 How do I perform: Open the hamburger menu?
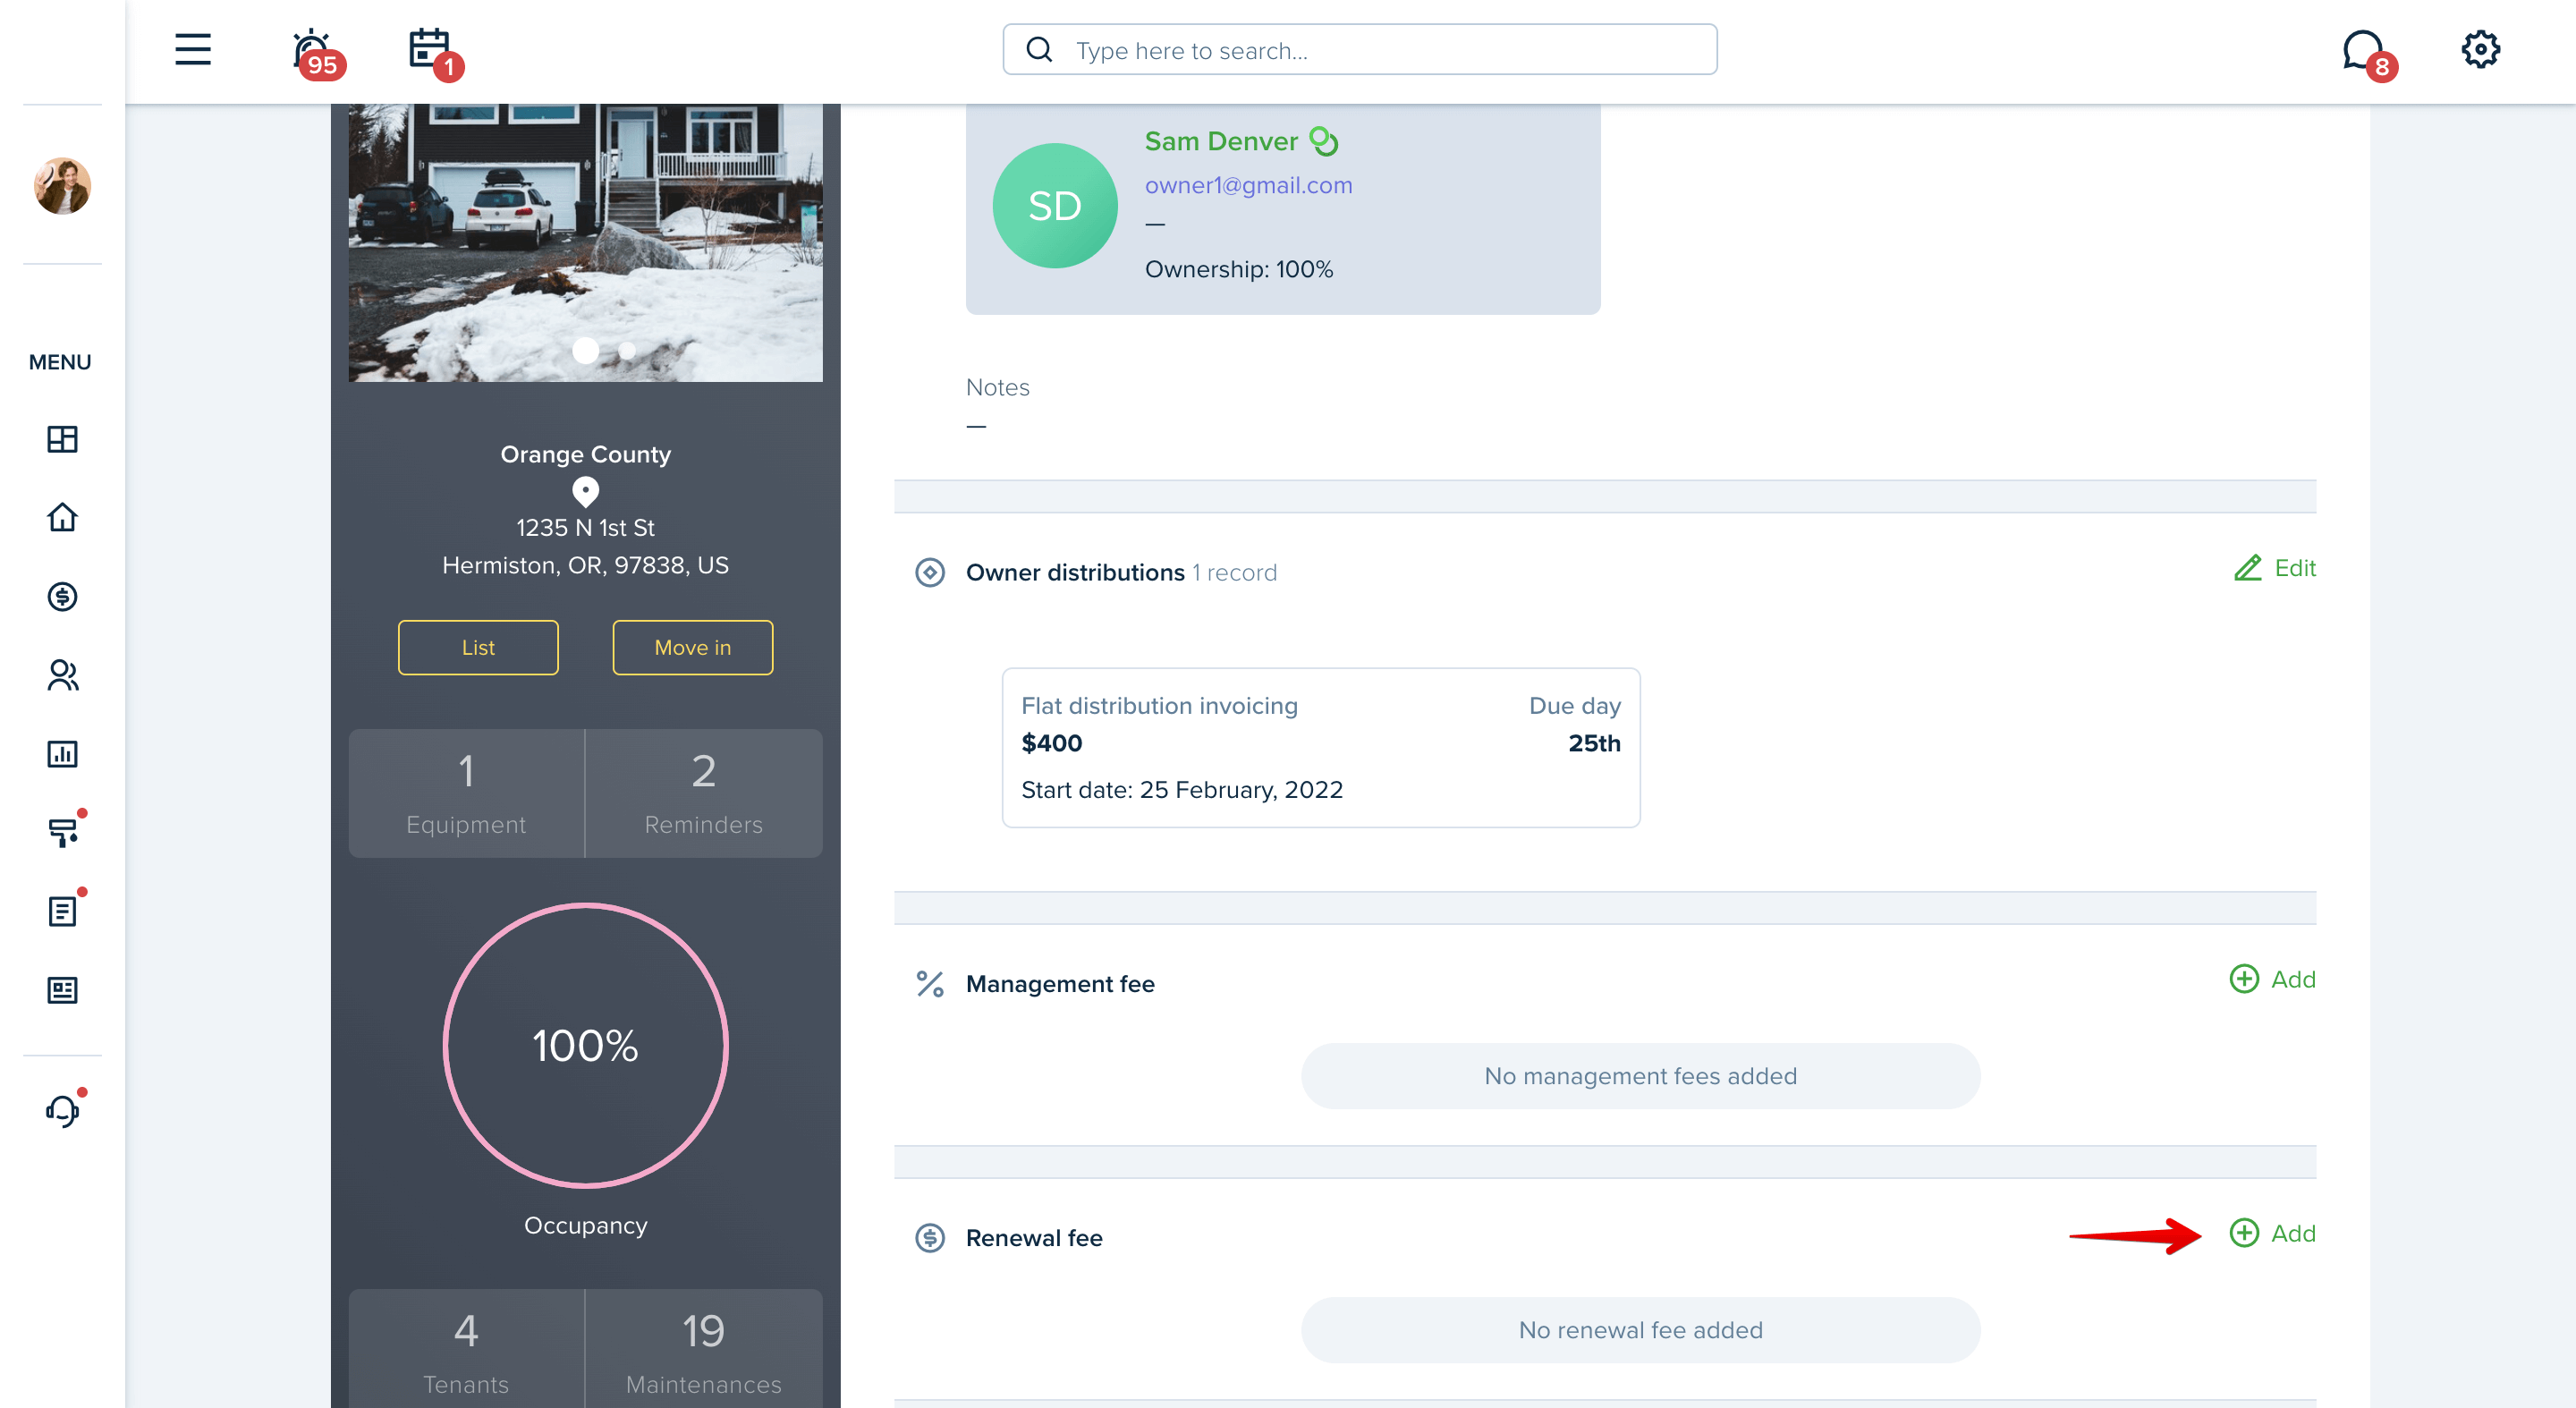(x=193, y=49)
